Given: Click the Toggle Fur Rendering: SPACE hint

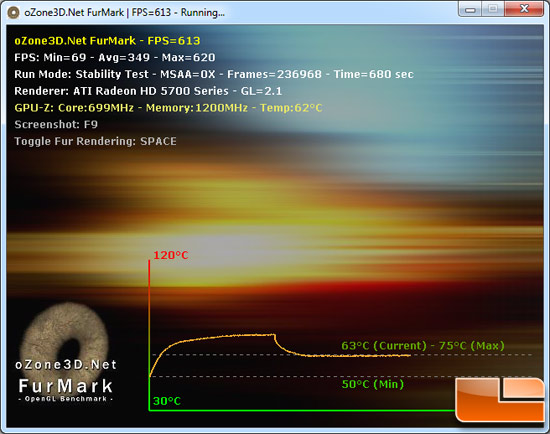Looking at the screenshot, I should (95, 141).
